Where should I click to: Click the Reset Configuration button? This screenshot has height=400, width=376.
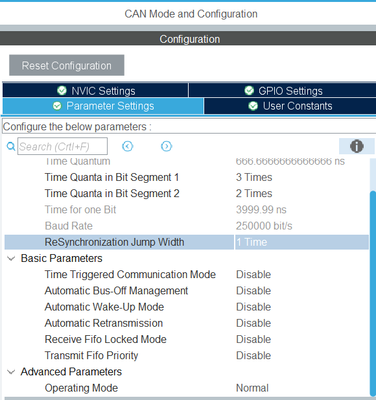(x=67, y=65)
